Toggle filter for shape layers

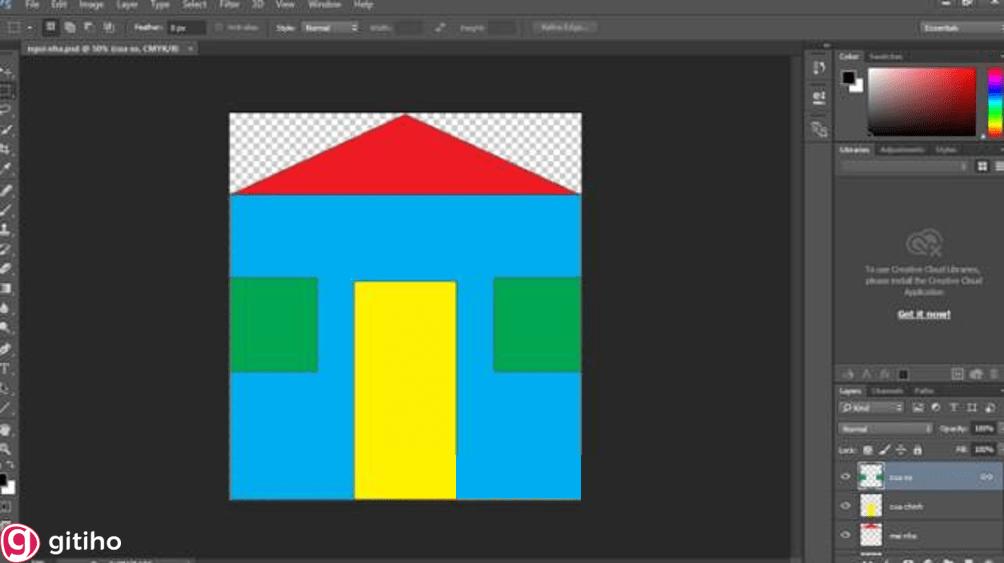coord(971,407)
